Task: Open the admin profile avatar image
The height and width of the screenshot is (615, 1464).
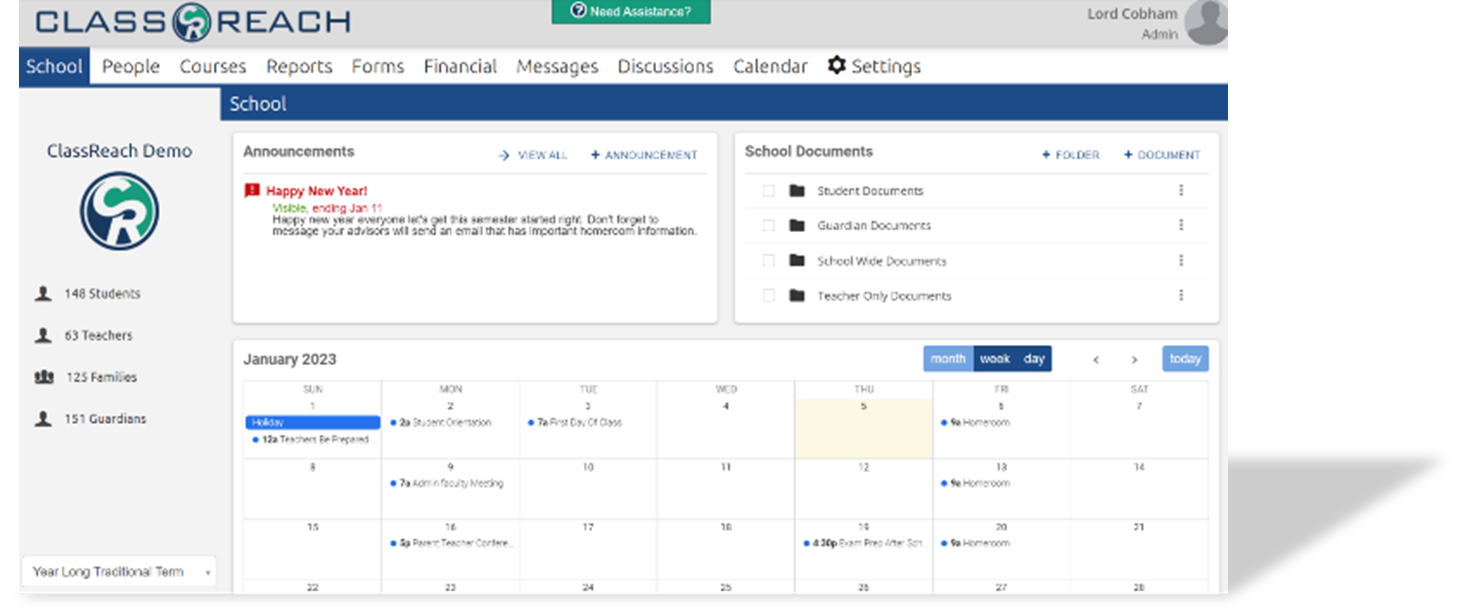Action: [1206, 22]
